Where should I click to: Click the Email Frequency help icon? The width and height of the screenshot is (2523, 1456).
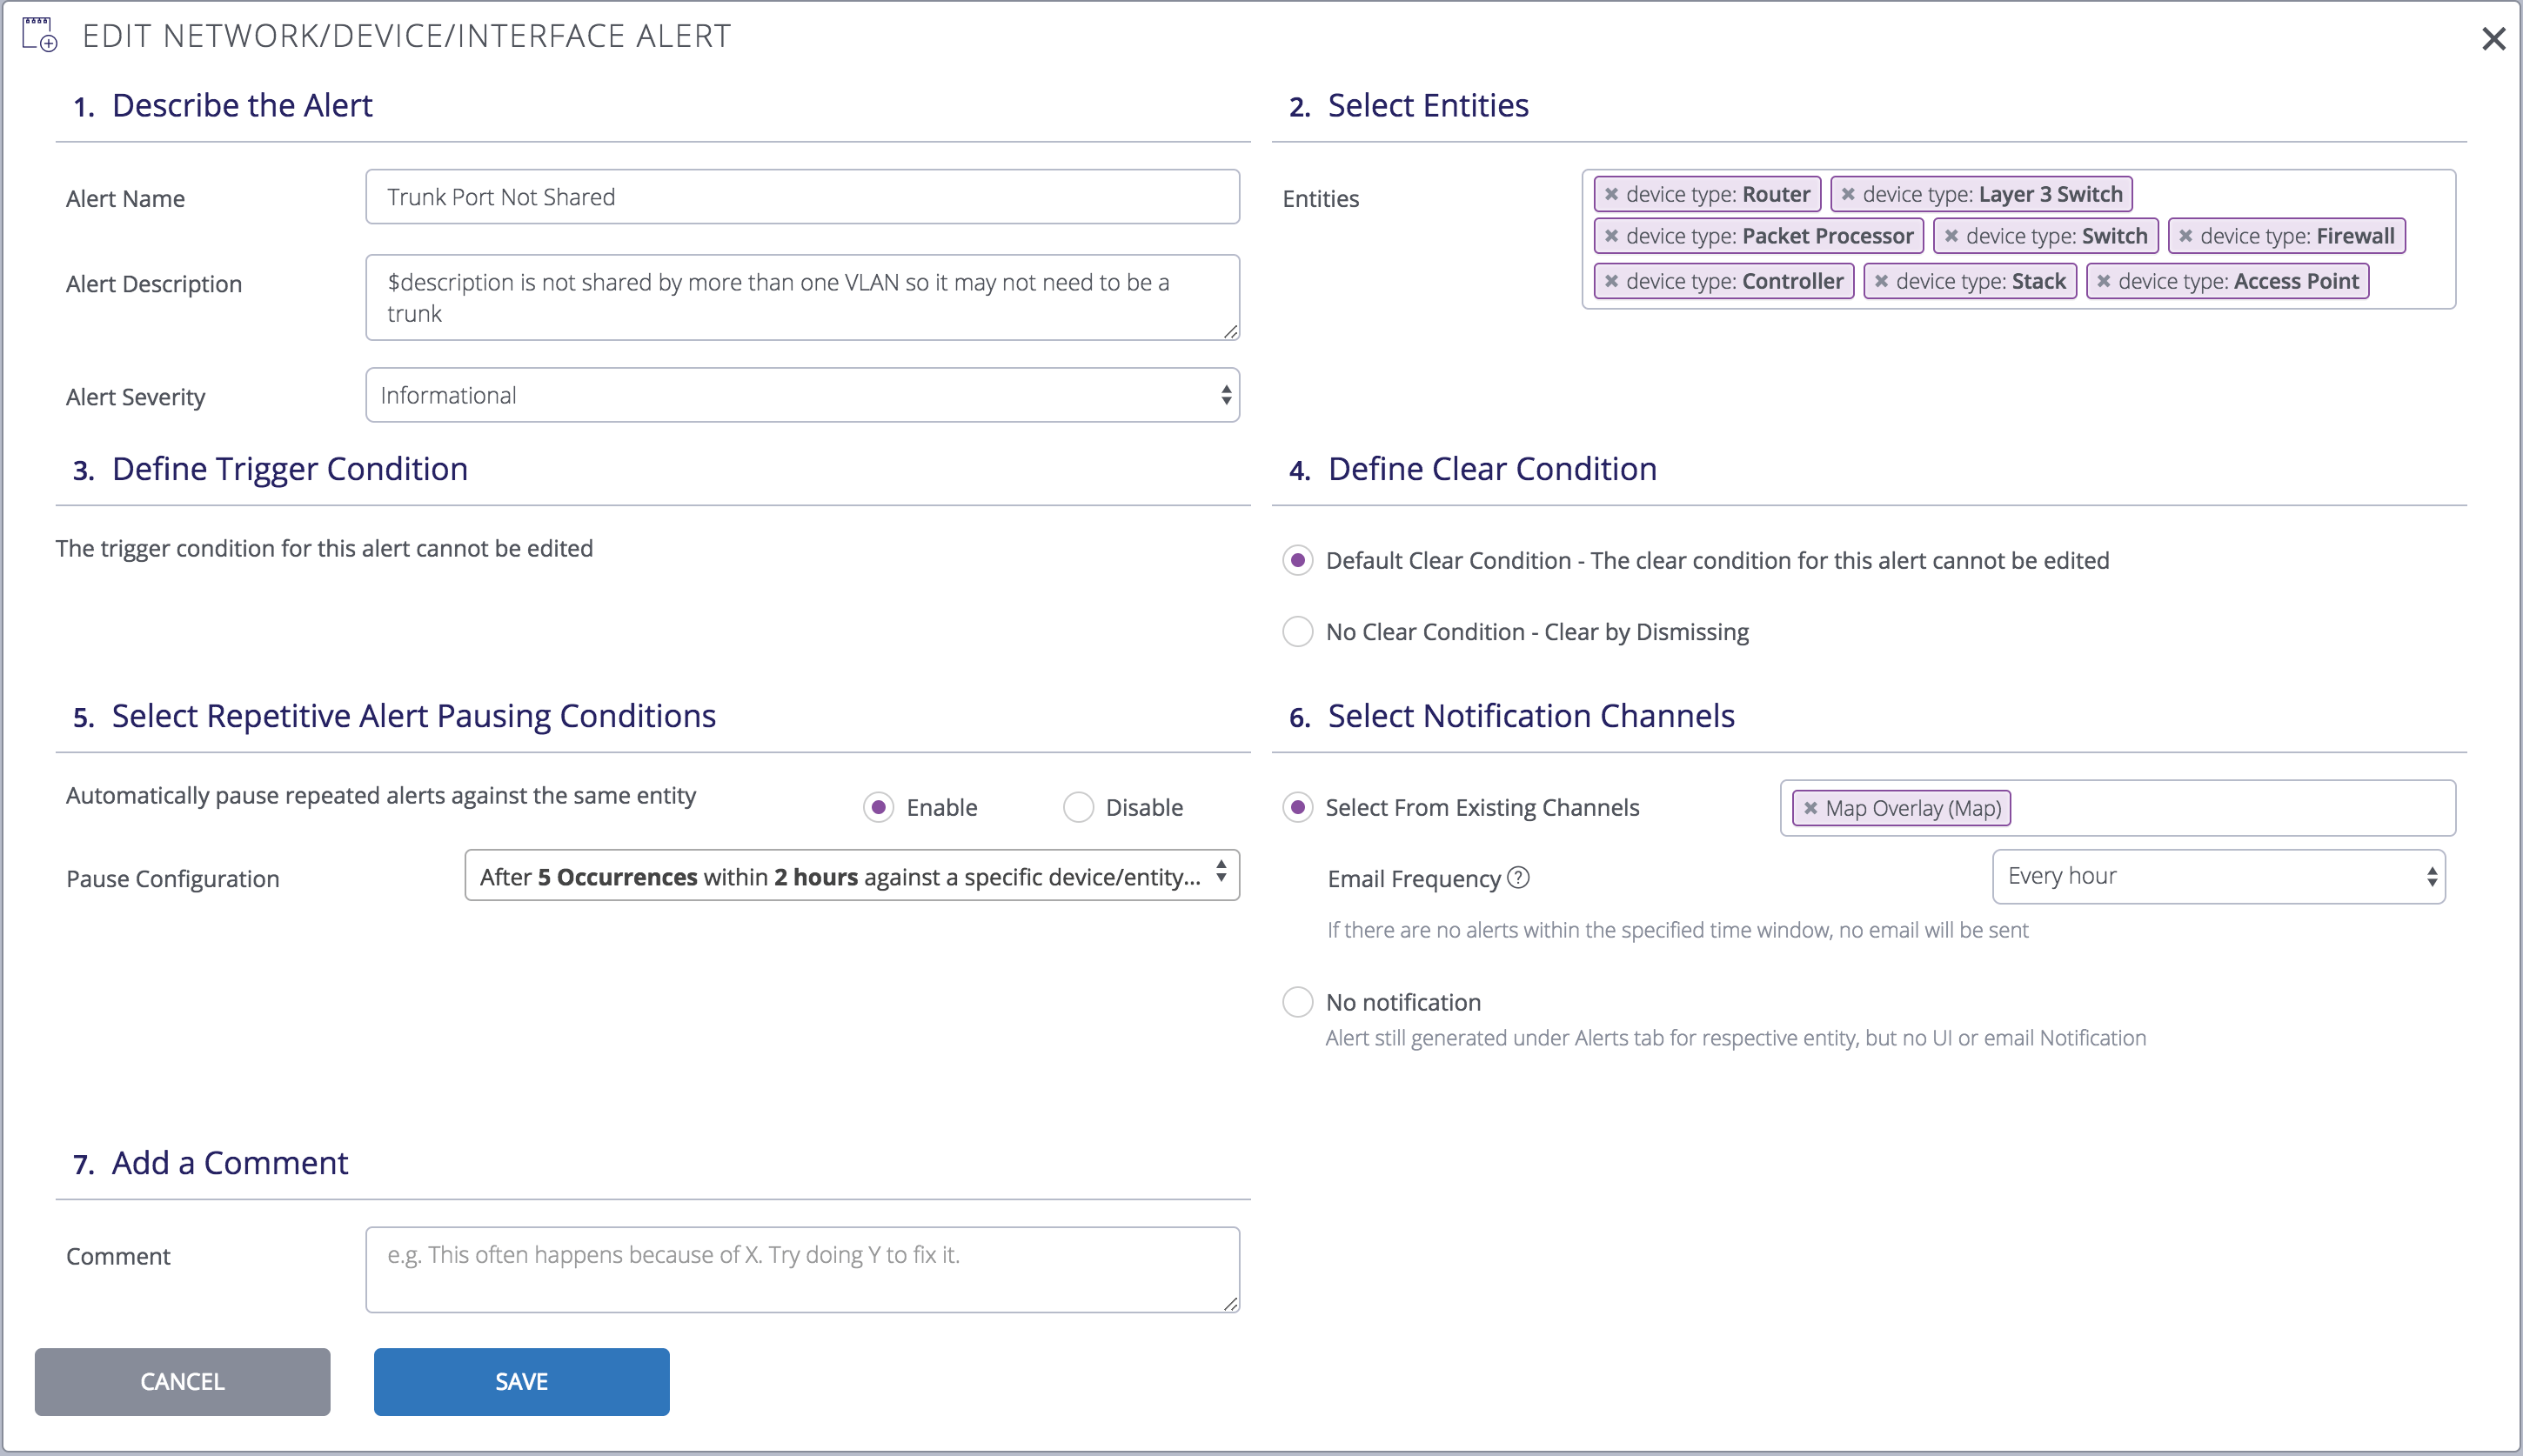(x=1518, y=877)
